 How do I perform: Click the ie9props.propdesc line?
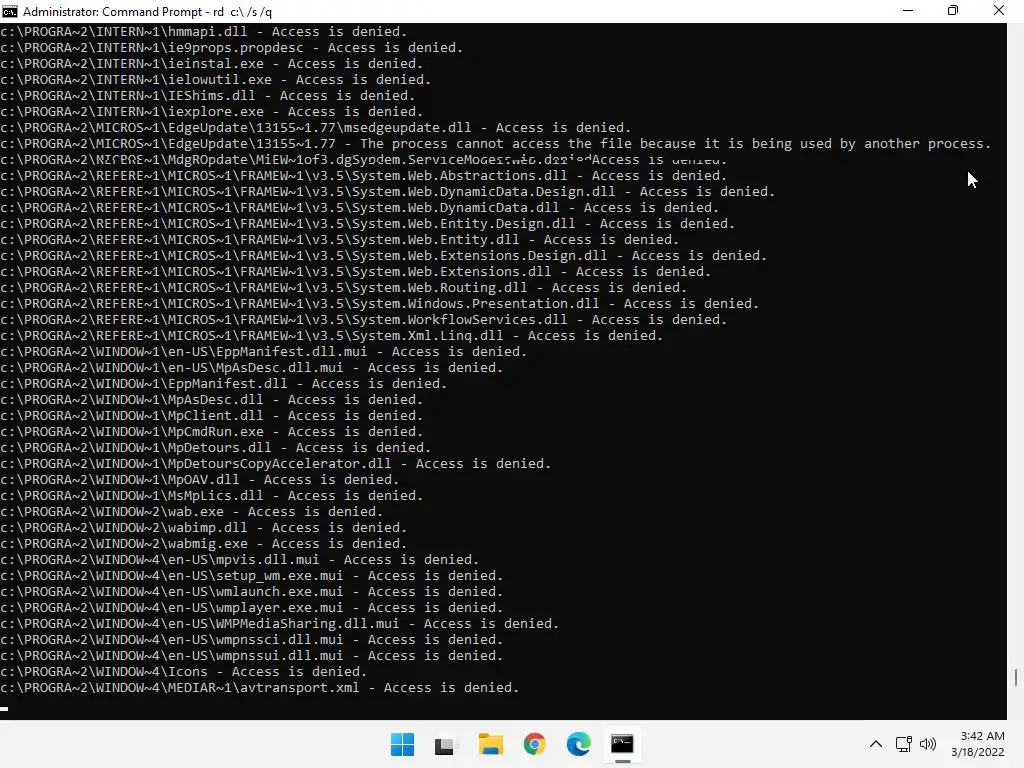(x=232, y=48)
